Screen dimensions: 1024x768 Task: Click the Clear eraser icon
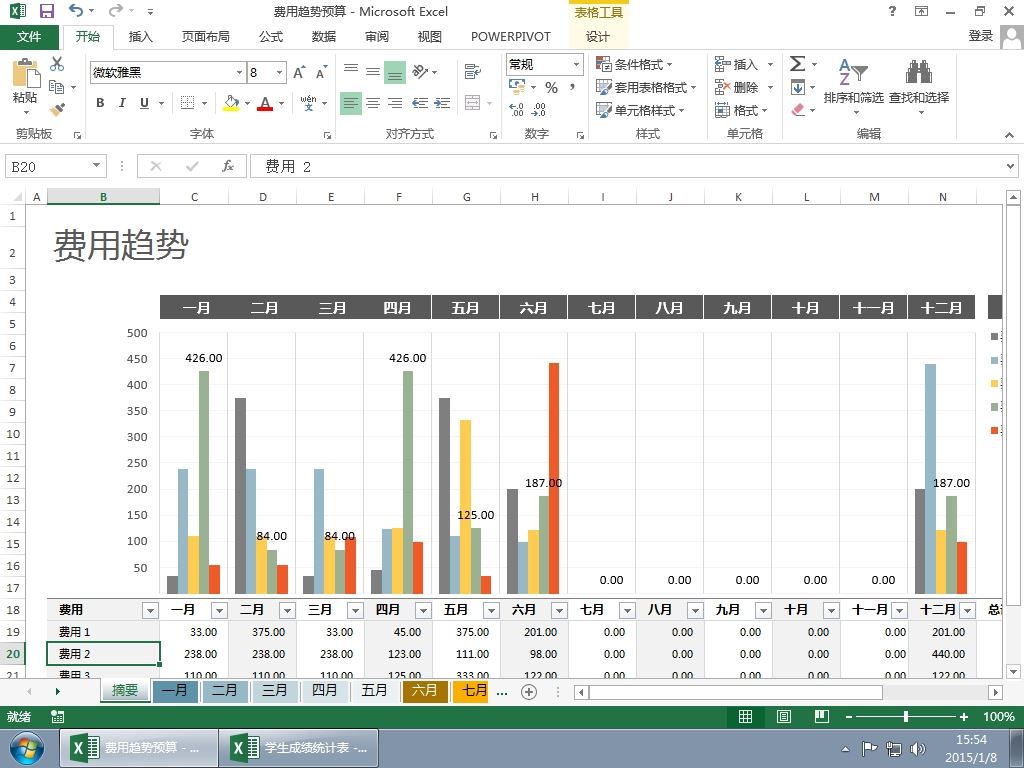(797, 110)
